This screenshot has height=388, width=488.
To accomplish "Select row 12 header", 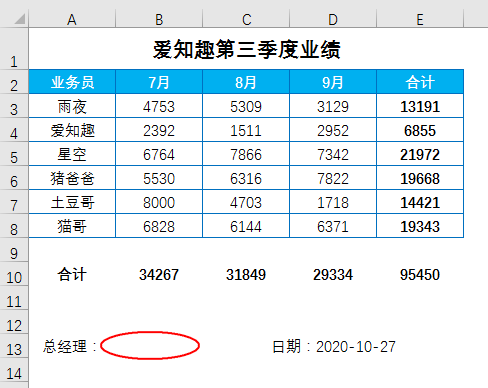I will pos(14,322).
